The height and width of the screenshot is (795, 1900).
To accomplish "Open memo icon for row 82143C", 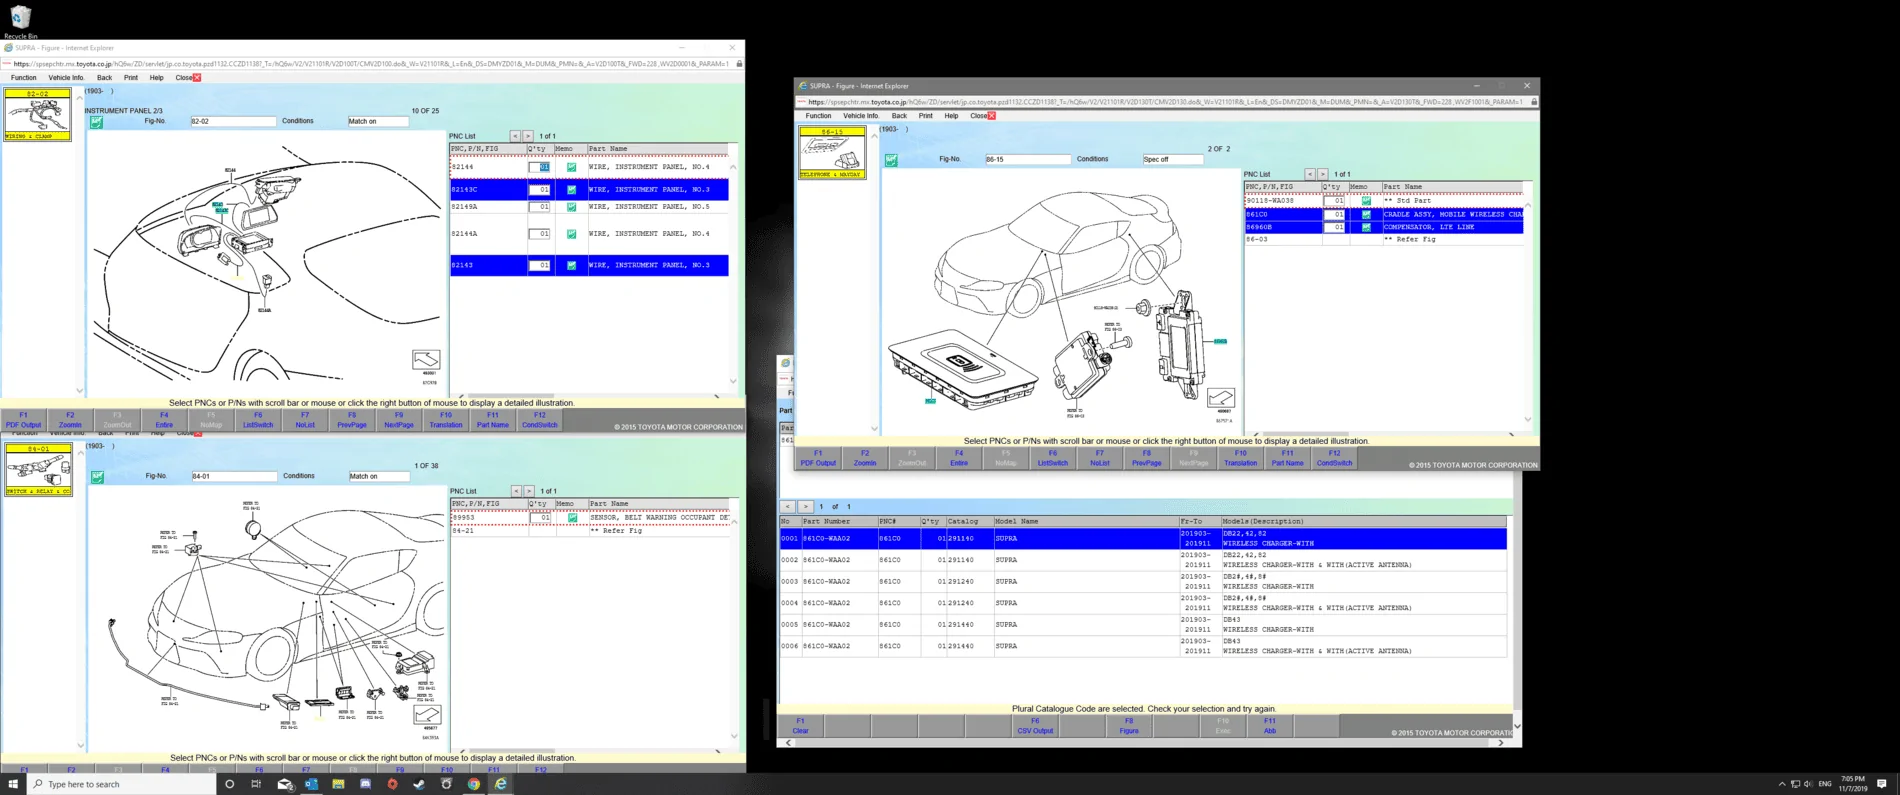I will pos(572,189).
